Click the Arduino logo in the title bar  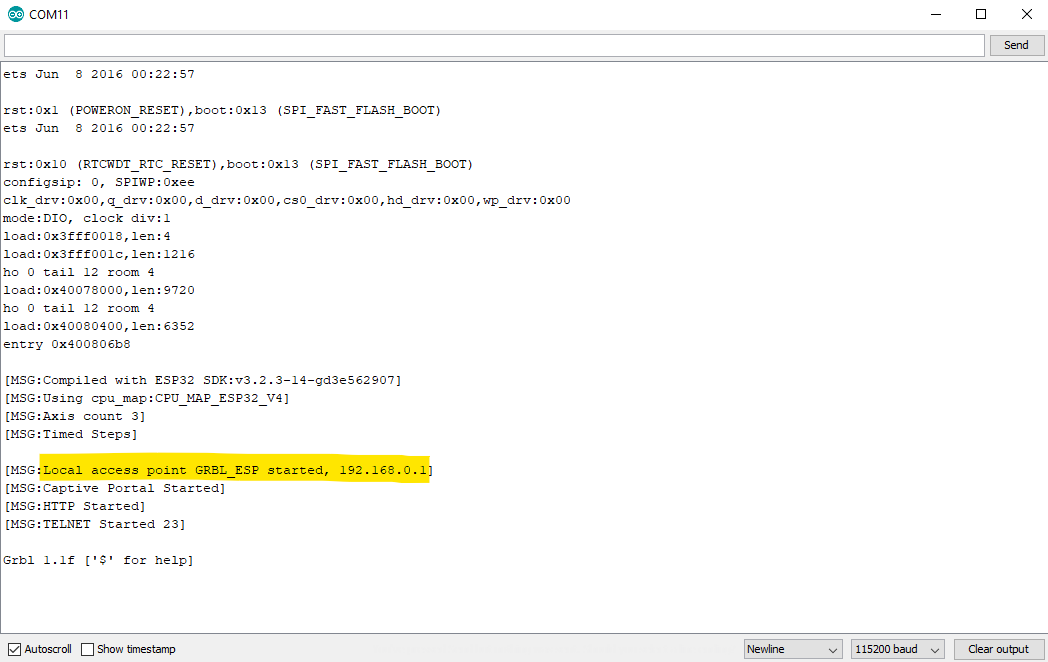coord(14,14)
